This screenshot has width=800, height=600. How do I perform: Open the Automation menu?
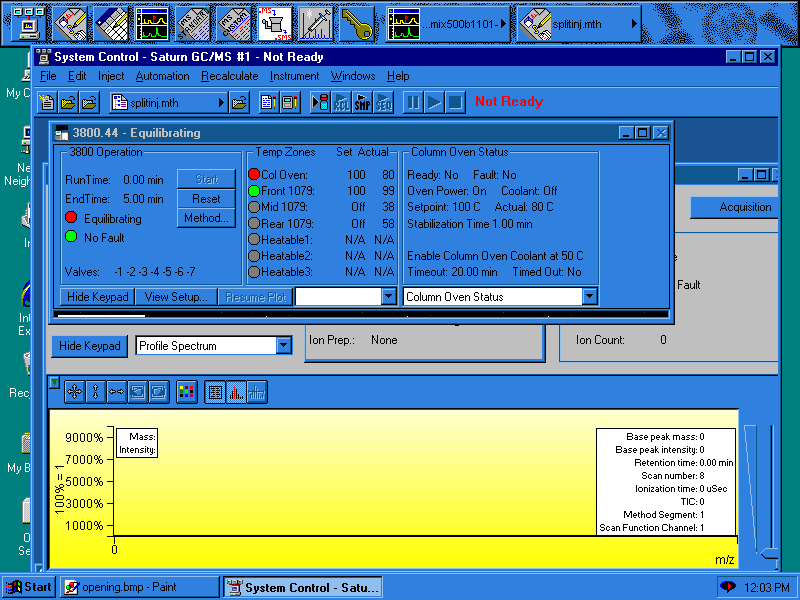[x=162, y=76]
